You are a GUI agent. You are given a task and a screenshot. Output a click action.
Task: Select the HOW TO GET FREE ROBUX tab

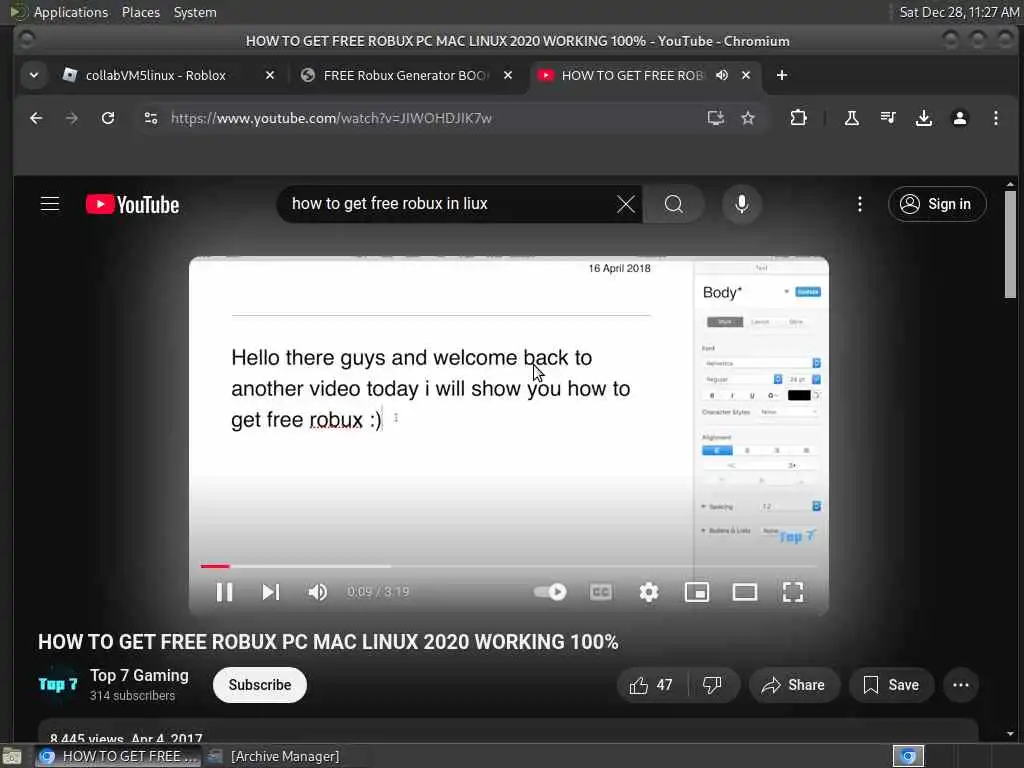pyautogui.click(x=632, y=75)
